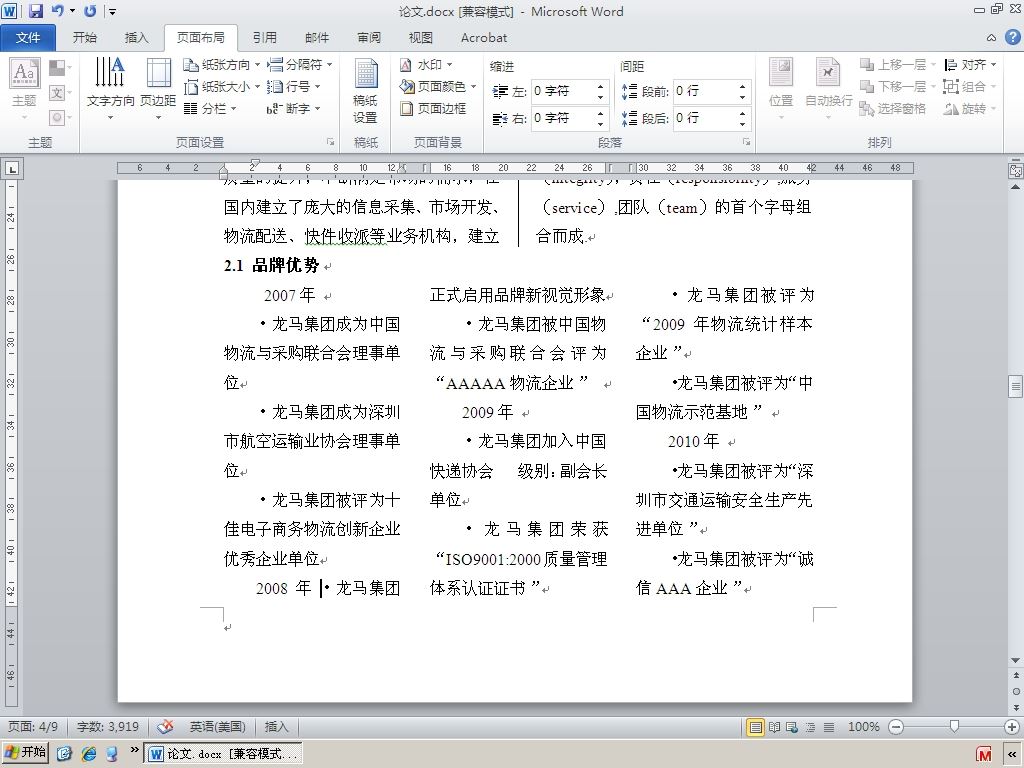Click the zoom slider handle
This screenshot has height=768, width=1024.
pos(954,726)
